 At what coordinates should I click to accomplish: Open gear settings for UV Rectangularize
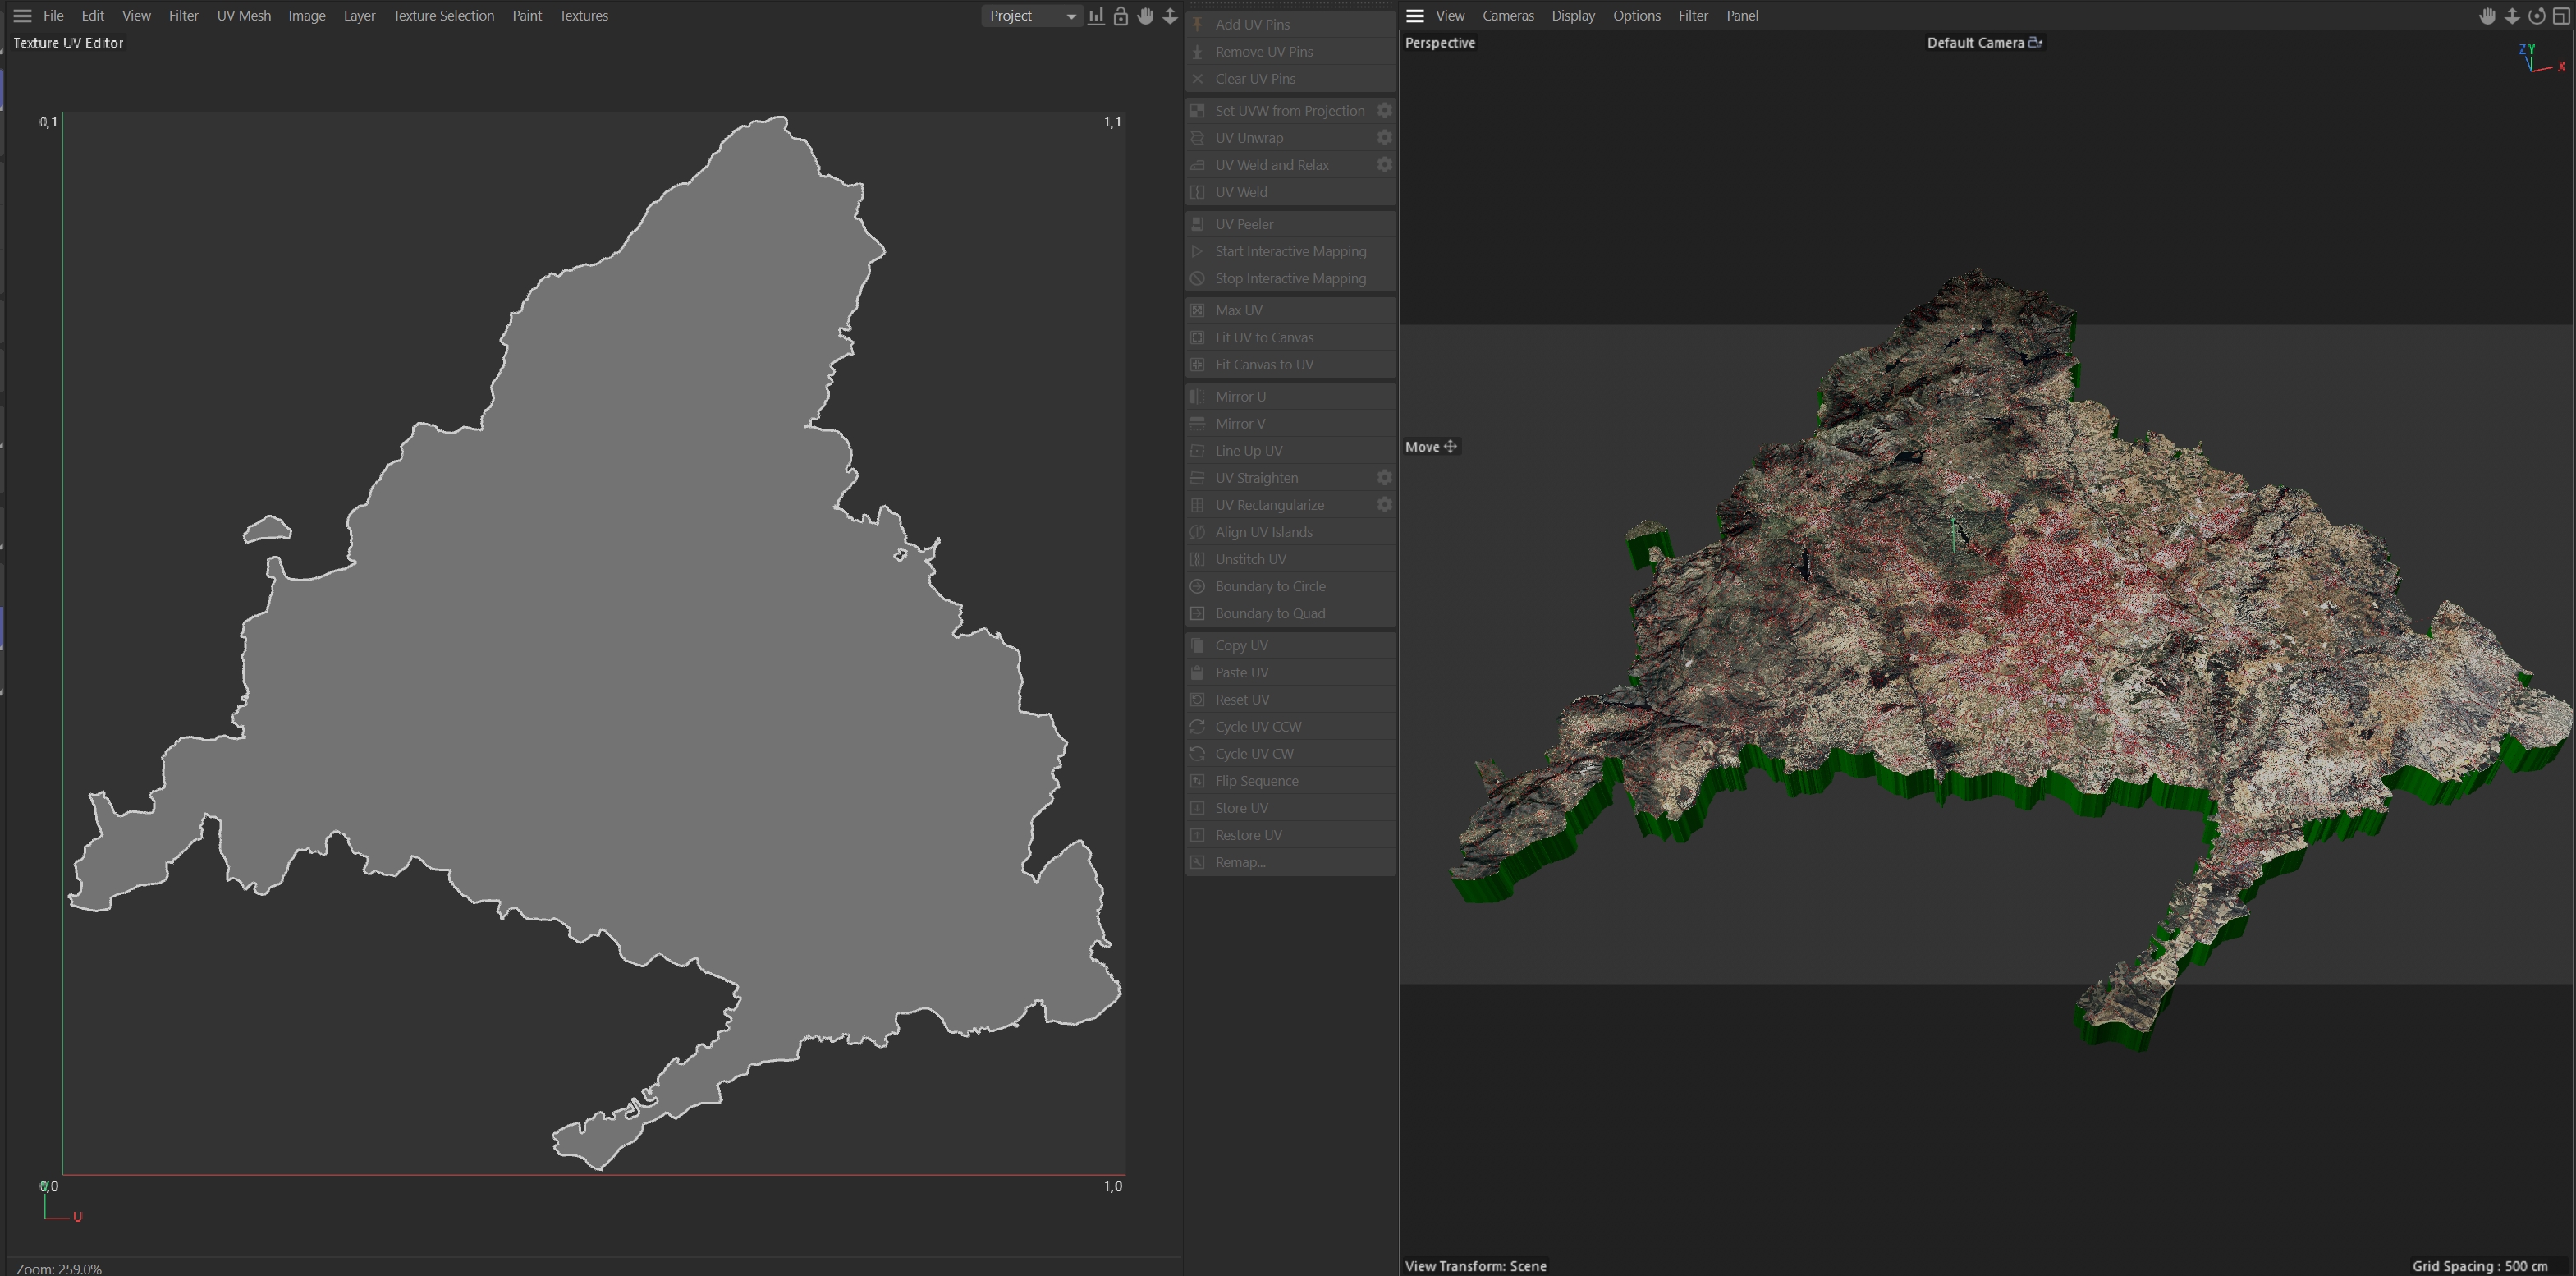(1384, 505)
